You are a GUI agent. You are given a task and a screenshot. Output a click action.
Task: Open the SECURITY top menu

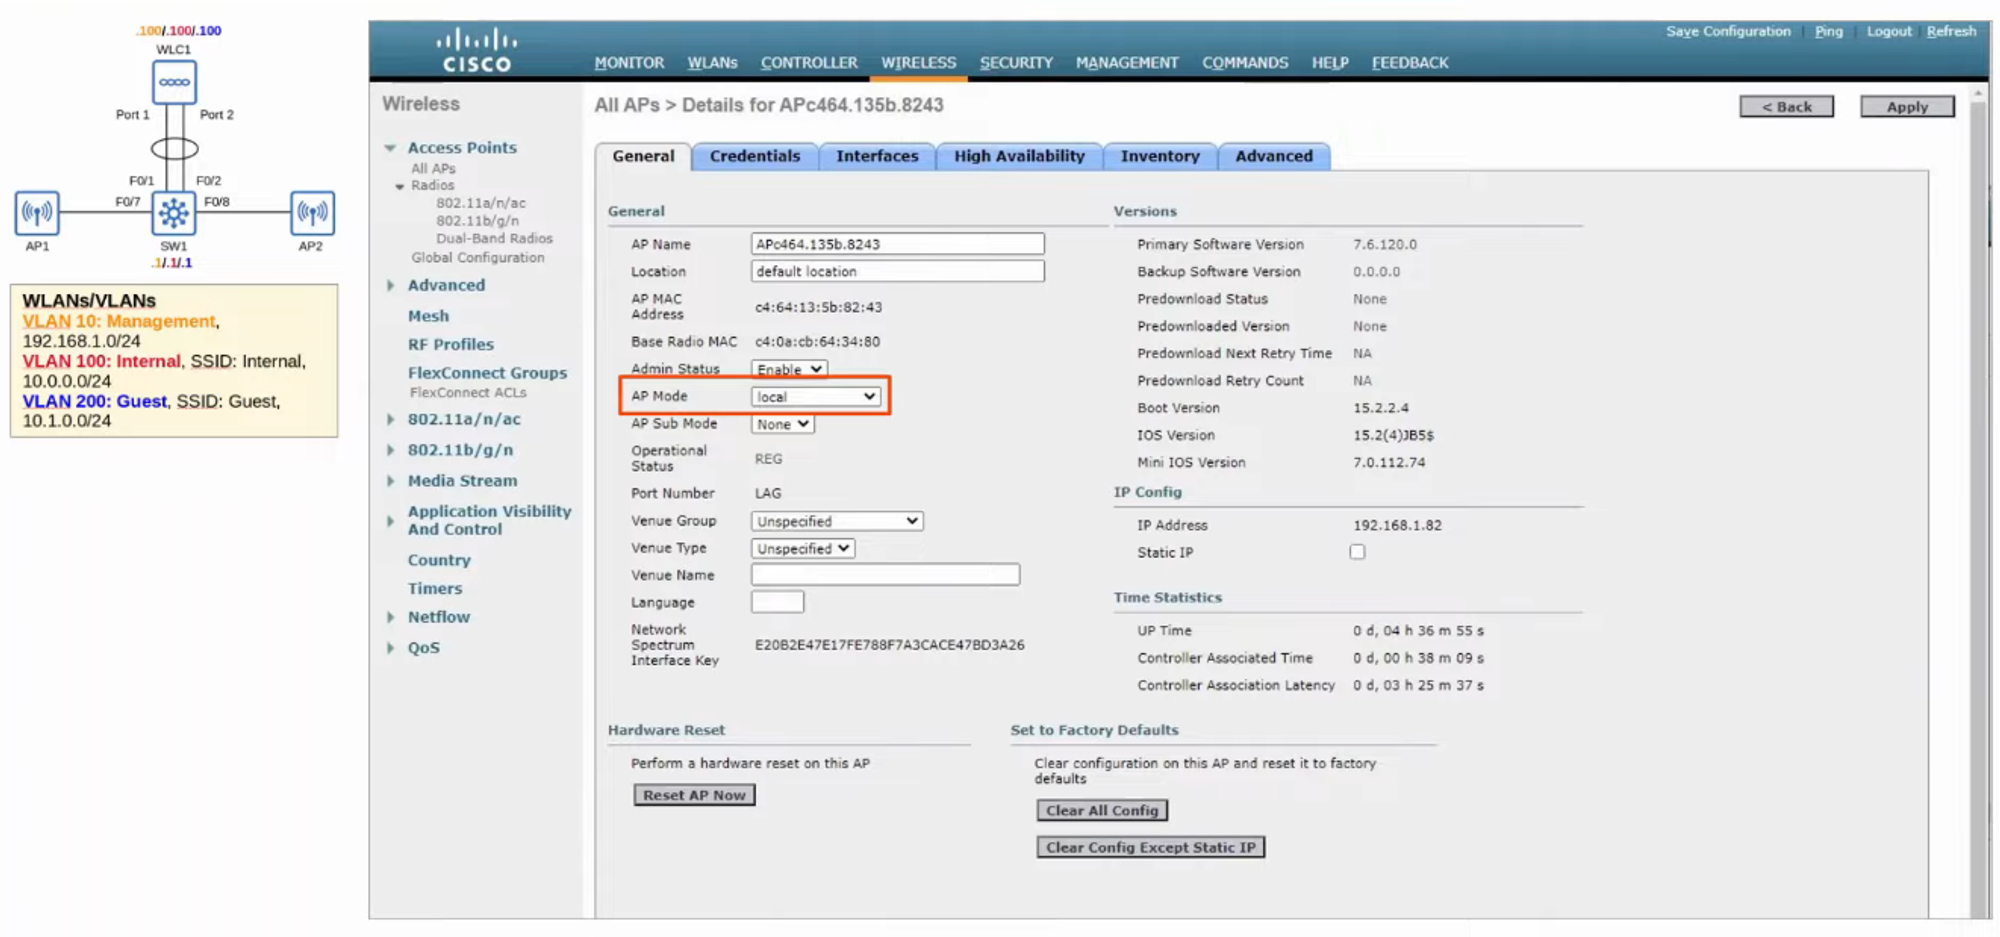coord(1016,62)
